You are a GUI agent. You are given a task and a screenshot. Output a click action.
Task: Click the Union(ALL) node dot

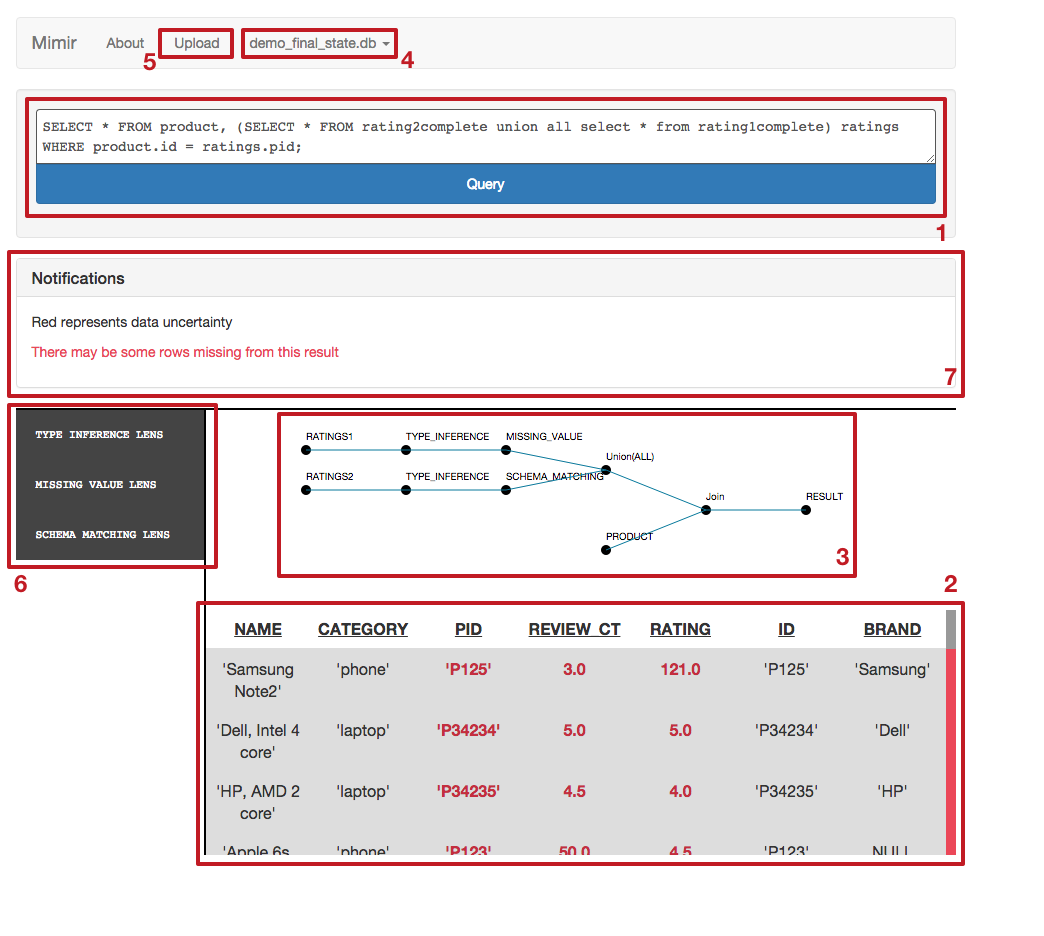pyautogui.click(x=606, y=470)
